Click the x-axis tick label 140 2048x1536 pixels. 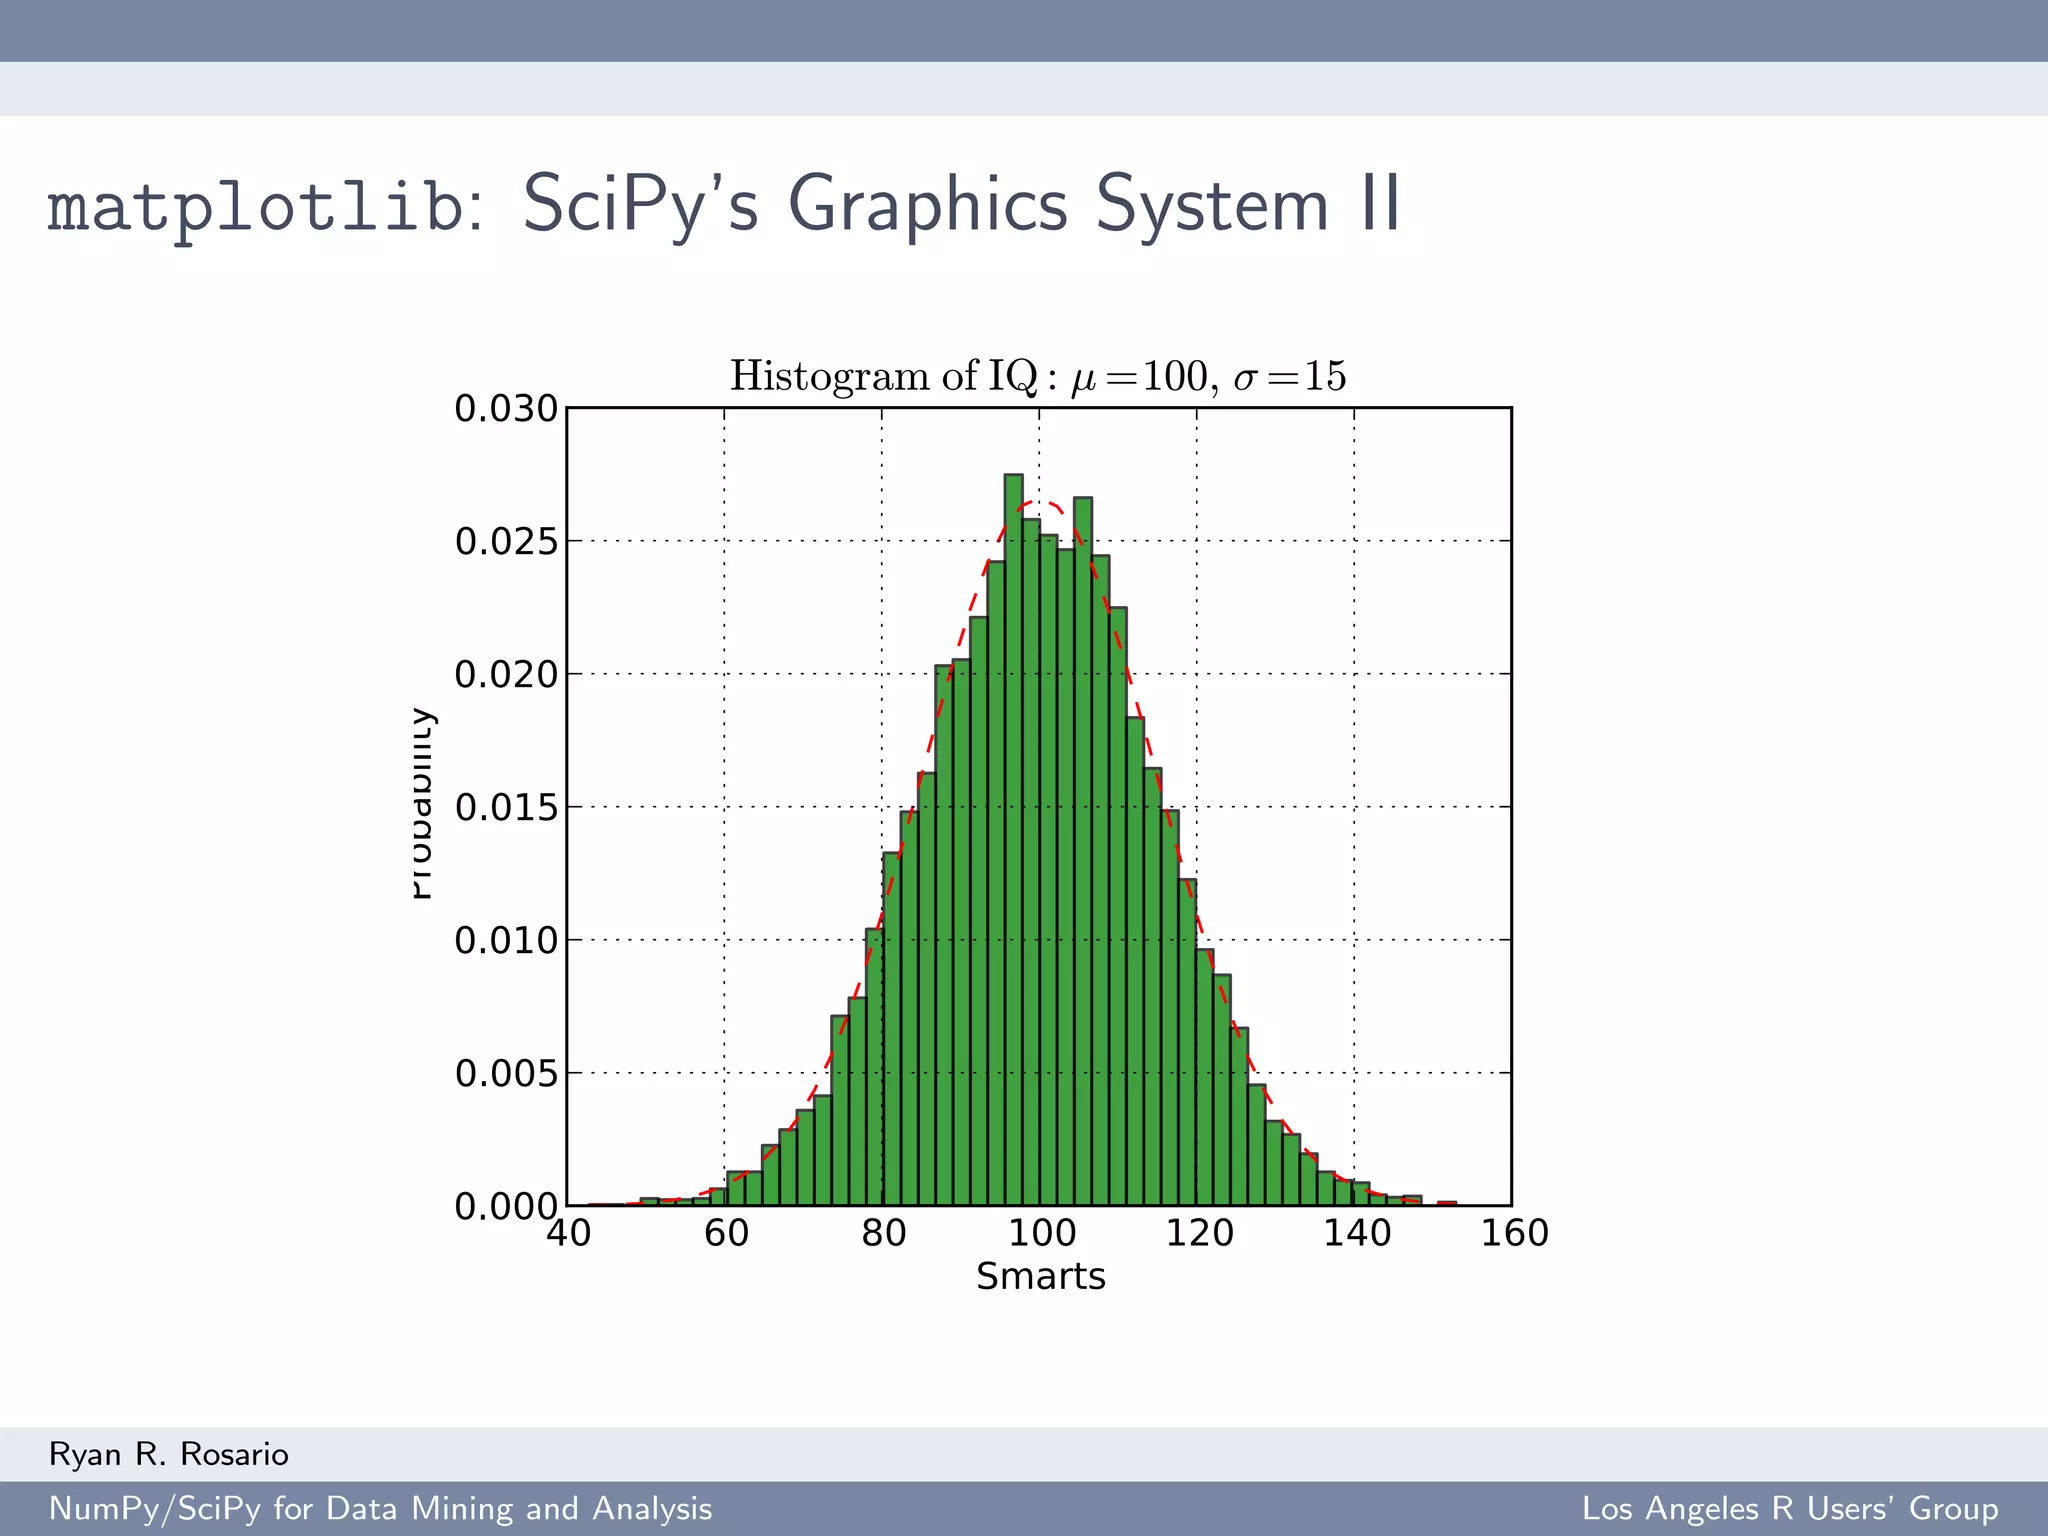click(1357, 1233)
